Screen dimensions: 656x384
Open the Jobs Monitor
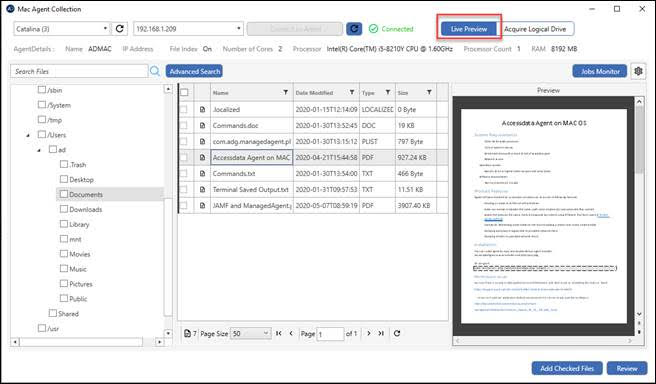click(600, 71)
